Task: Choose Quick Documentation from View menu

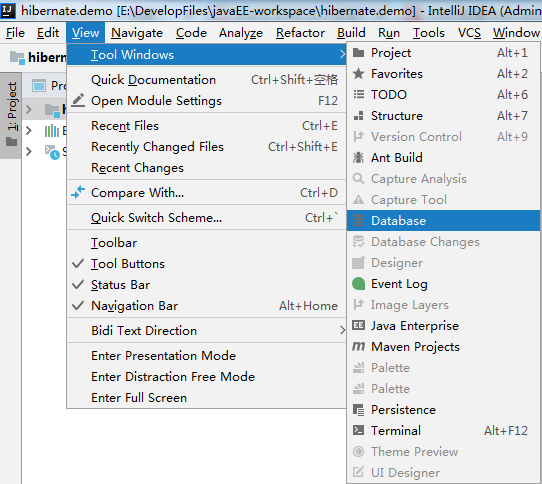Action: coord(206,80)
